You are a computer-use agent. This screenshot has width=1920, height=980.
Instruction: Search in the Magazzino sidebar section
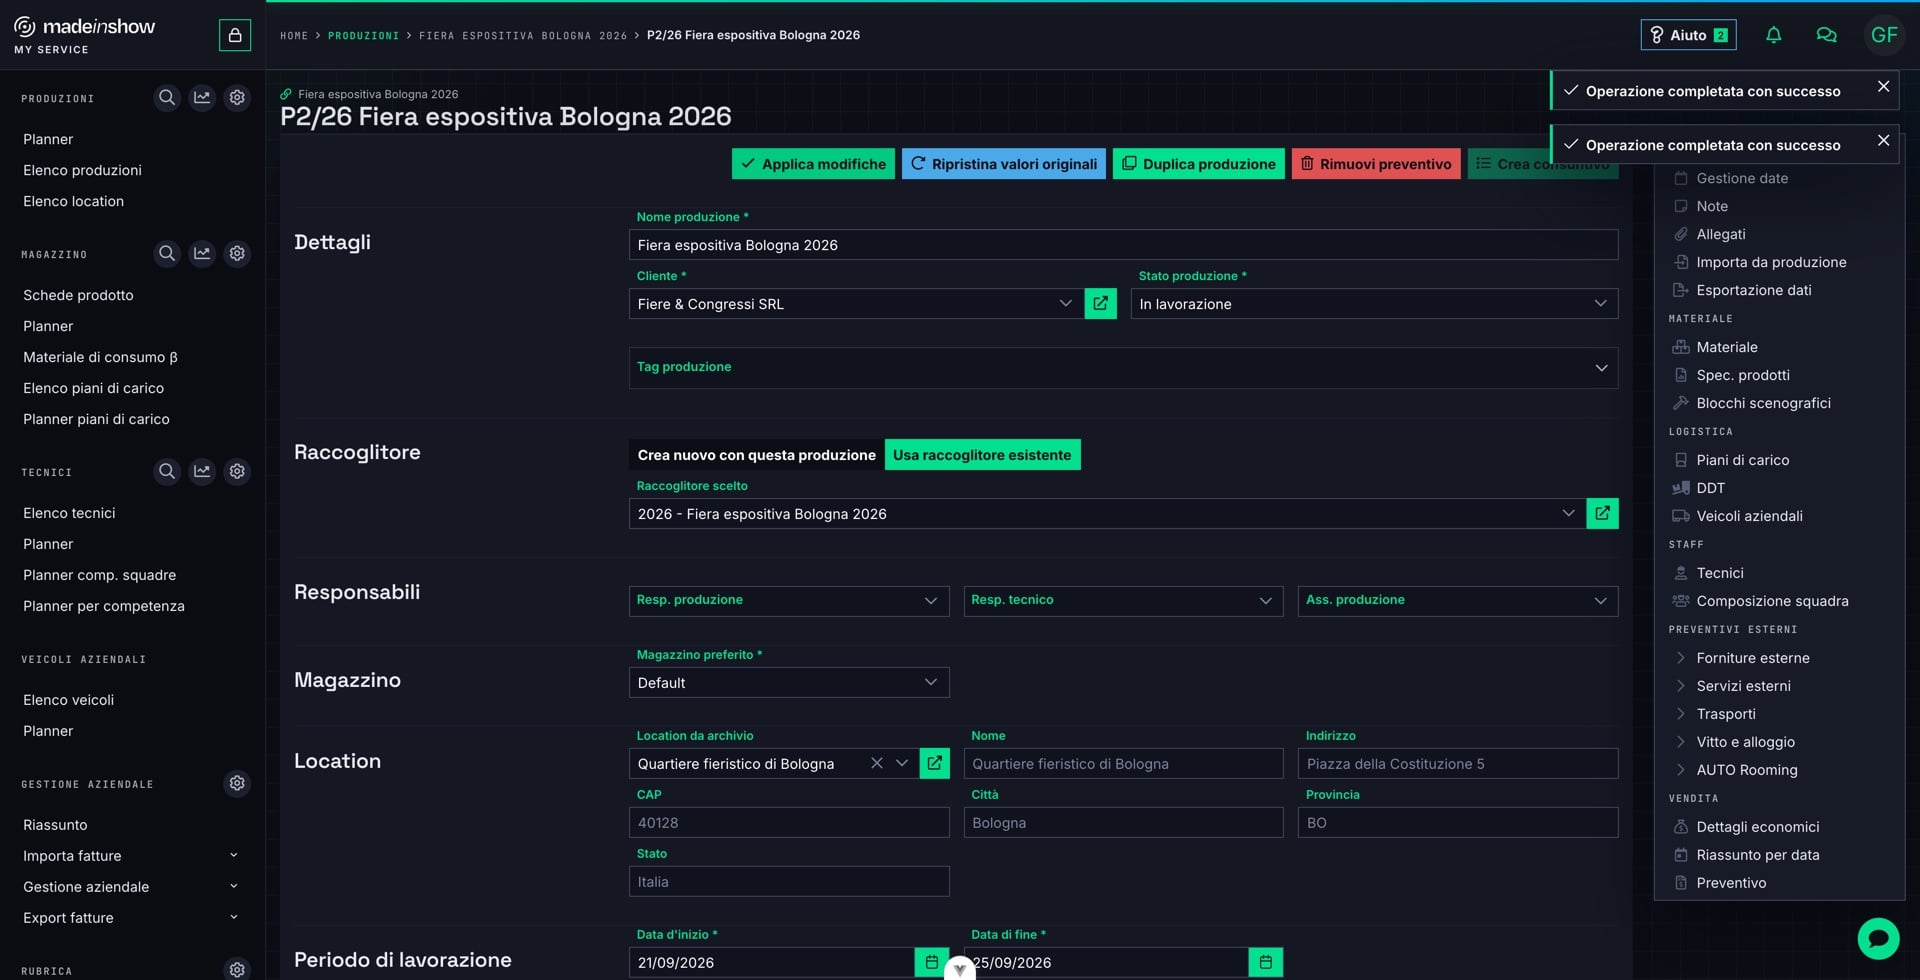tap(167, 254)
